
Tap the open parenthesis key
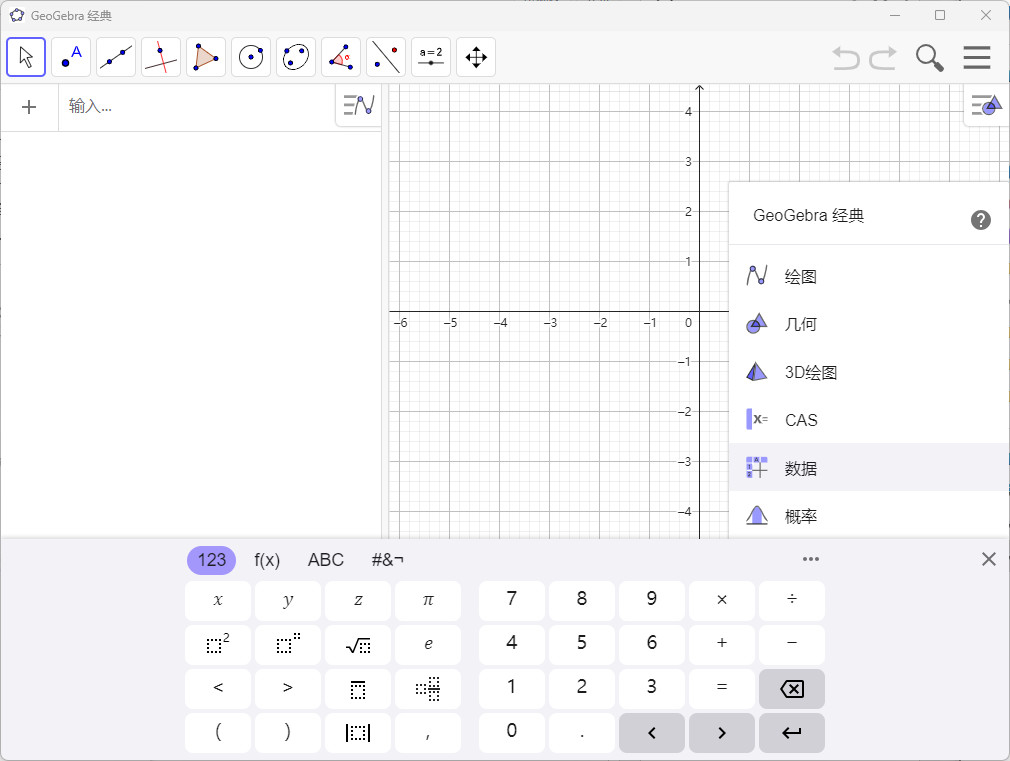[218, 733]
